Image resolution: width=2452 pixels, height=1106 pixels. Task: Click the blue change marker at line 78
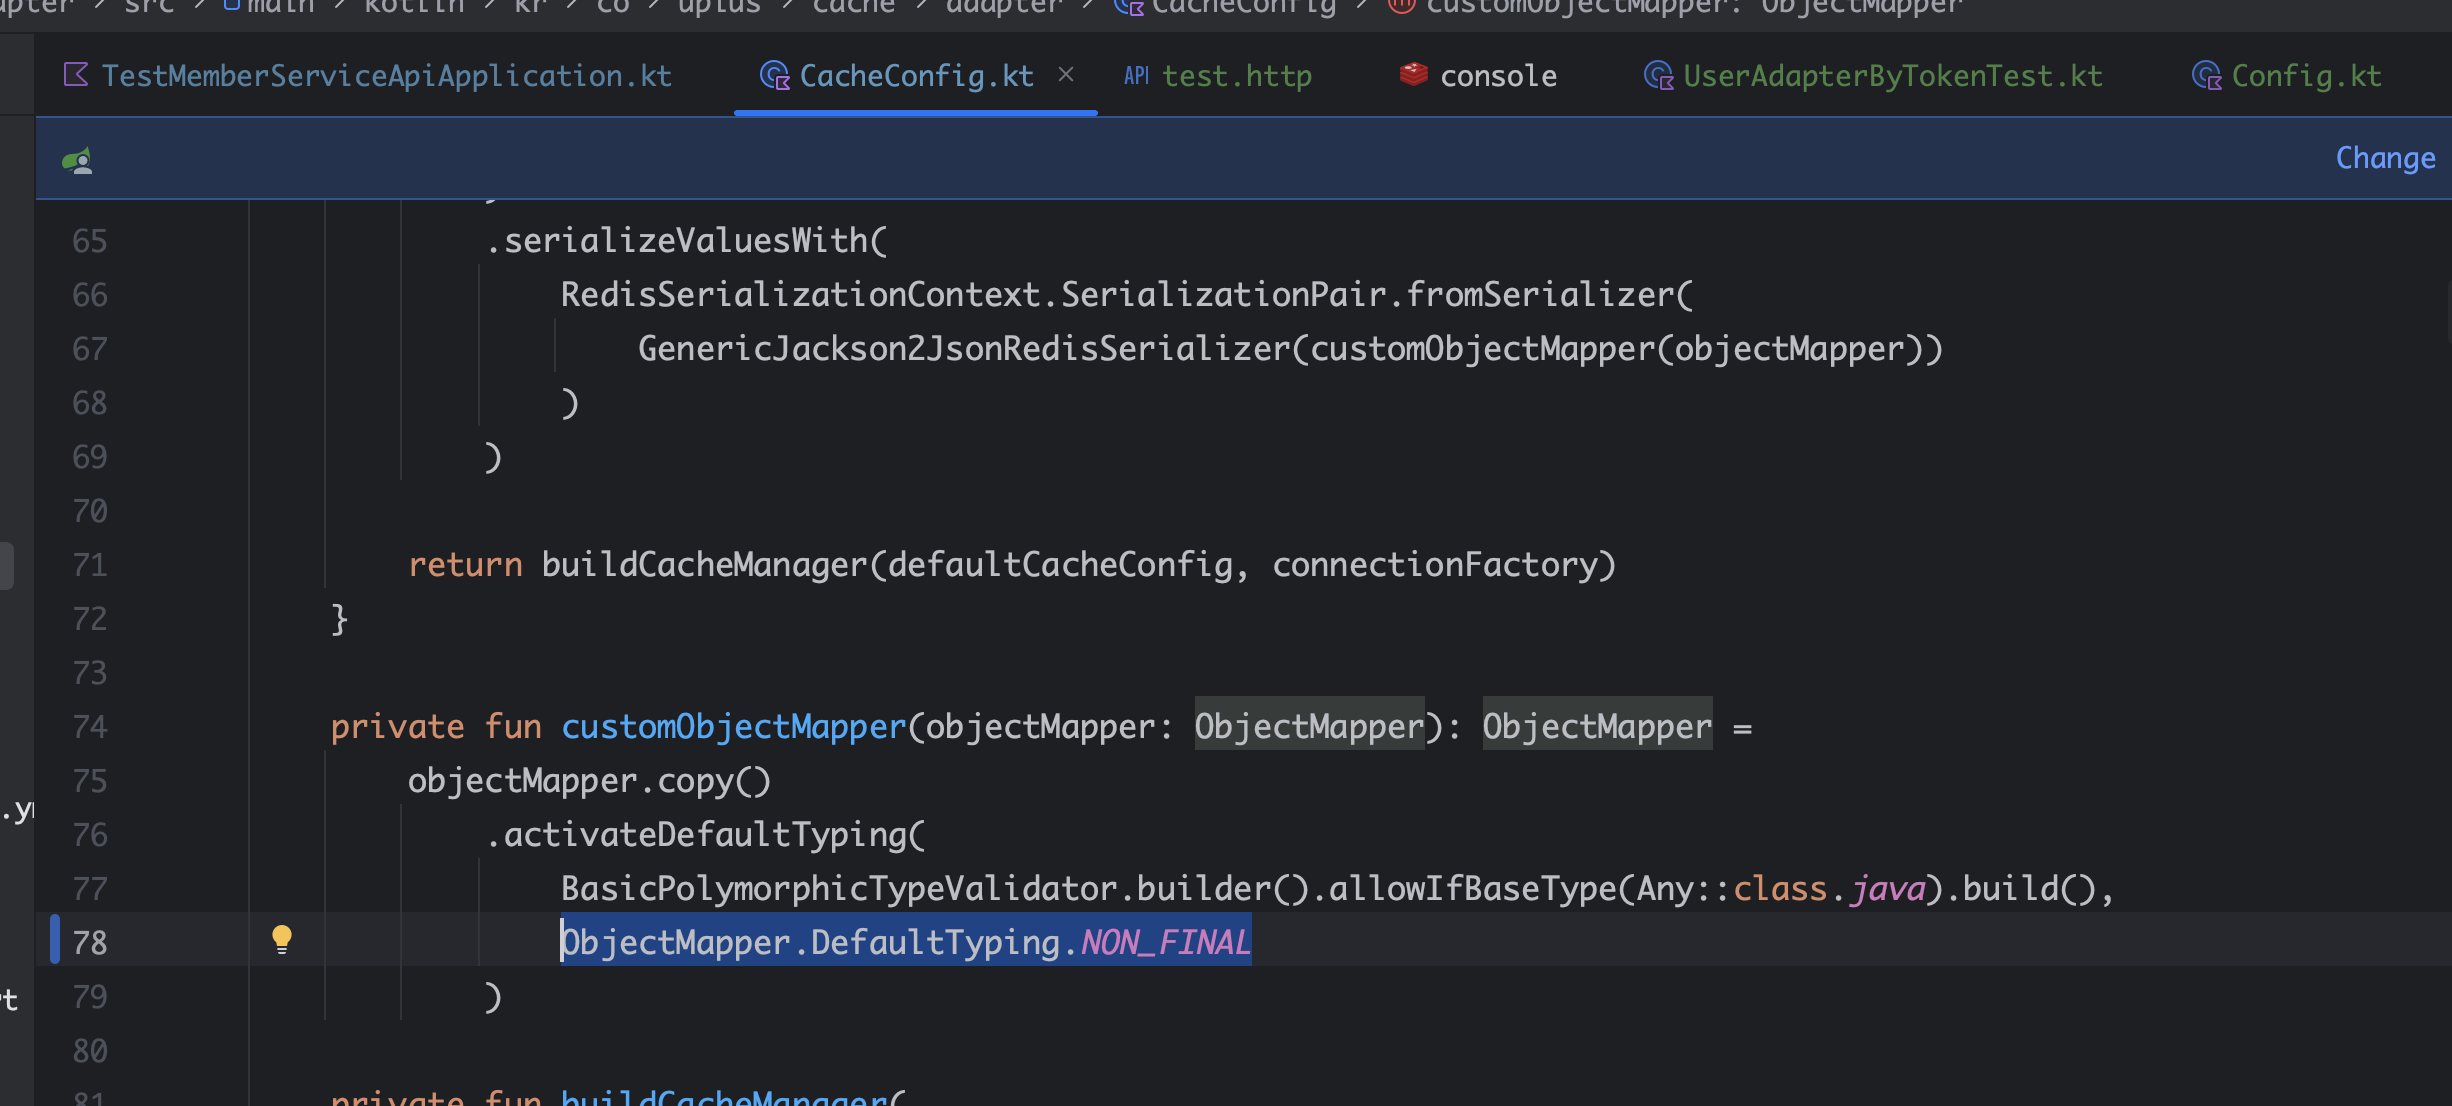click(x=55, y=940)
